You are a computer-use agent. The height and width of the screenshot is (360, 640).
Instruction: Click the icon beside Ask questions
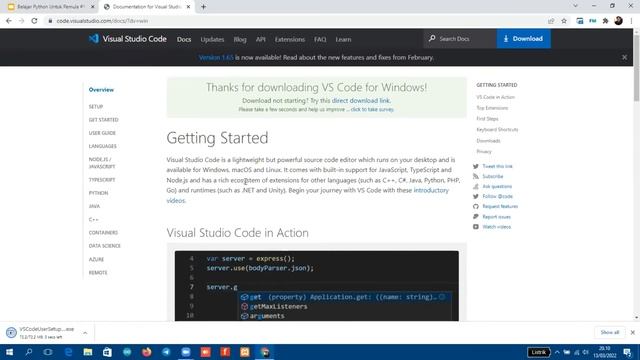point(476,187)
